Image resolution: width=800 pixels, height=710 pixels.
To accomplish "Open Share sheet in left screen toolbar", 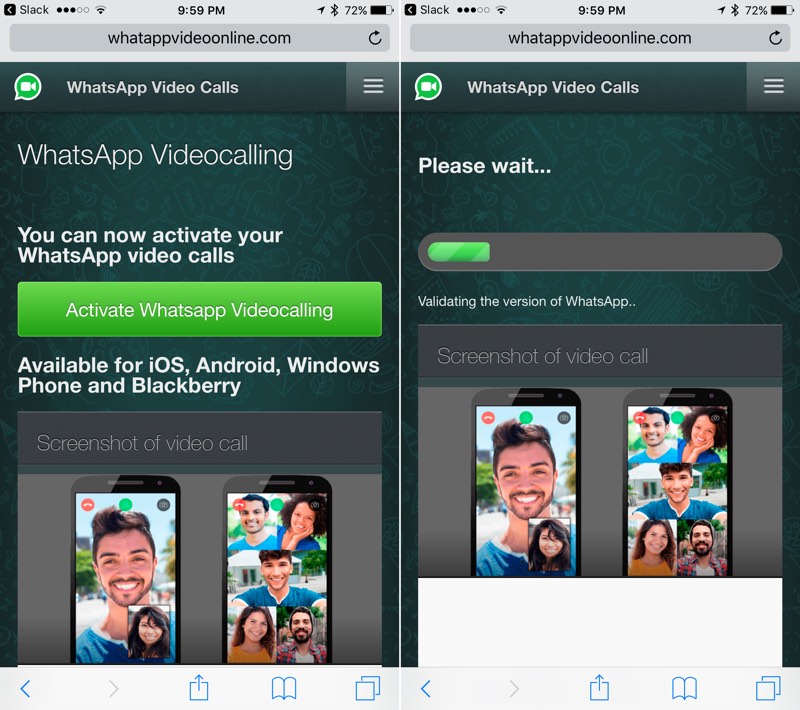I will pos(199,688).
